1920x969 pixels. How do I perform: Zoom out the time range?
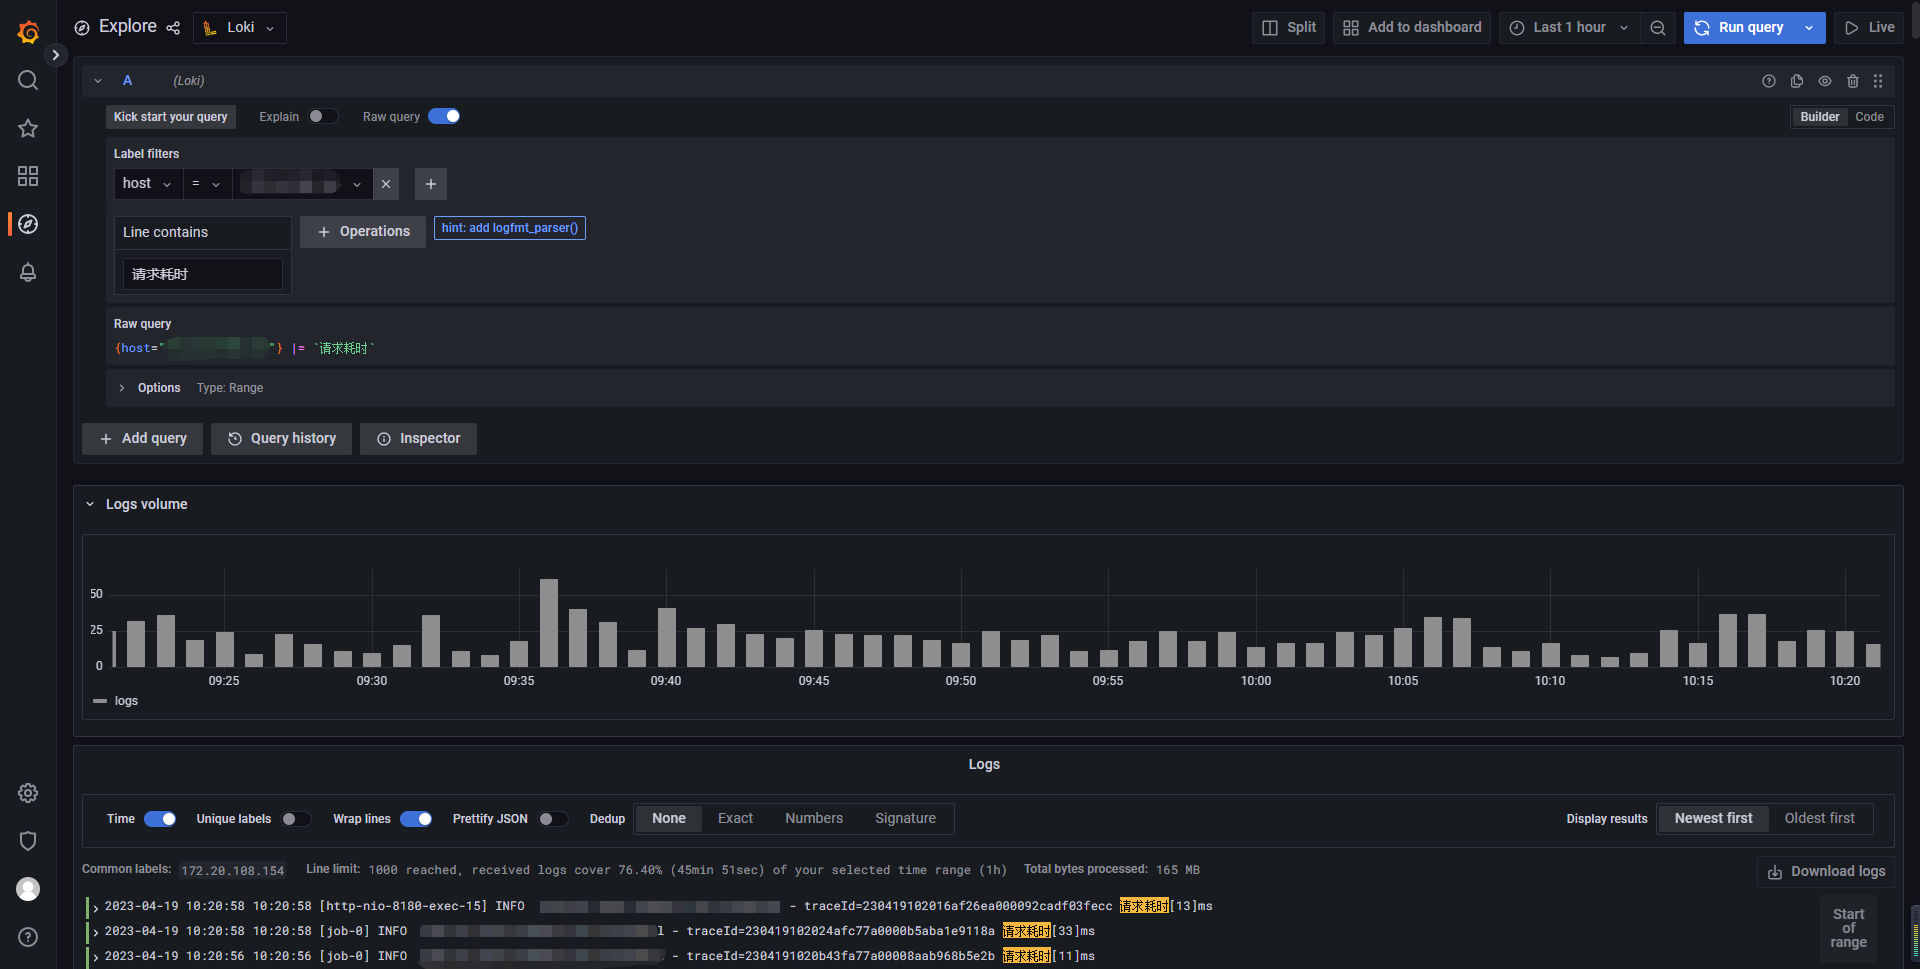[1658, 28]
